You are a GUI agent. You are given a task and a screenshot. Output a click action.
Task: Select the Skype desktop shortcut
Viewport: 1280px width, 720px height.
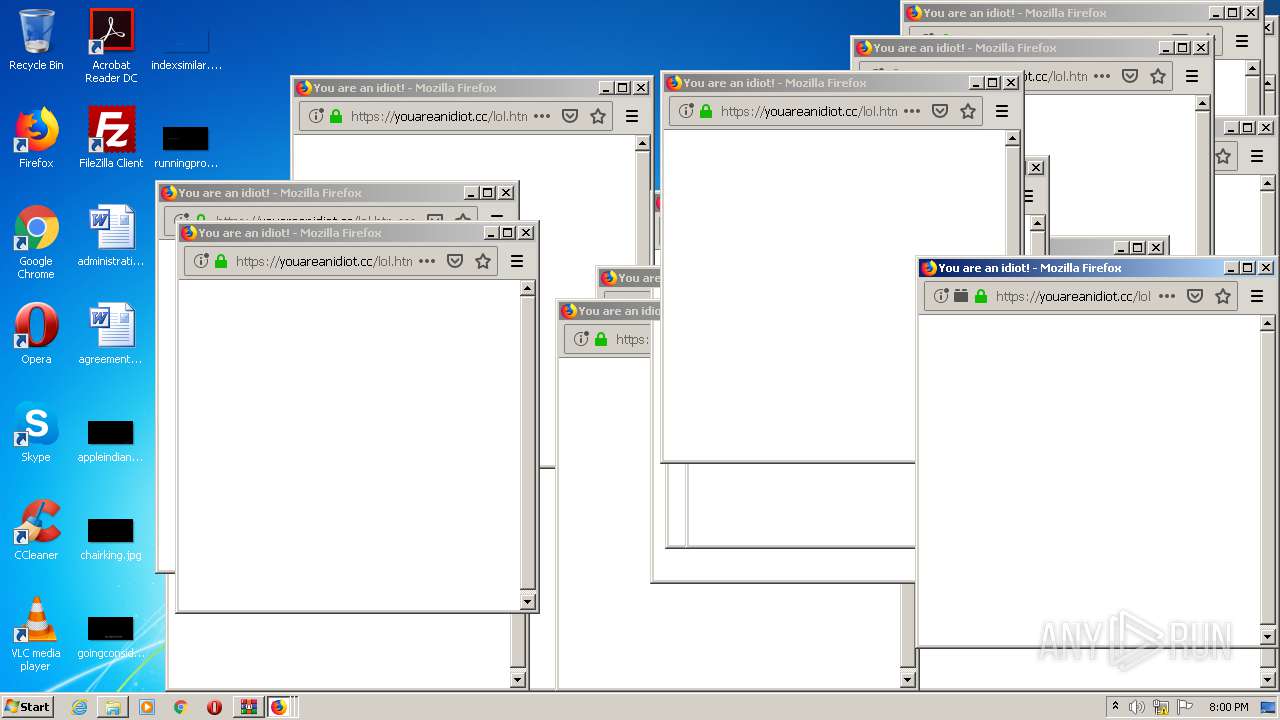36,432
